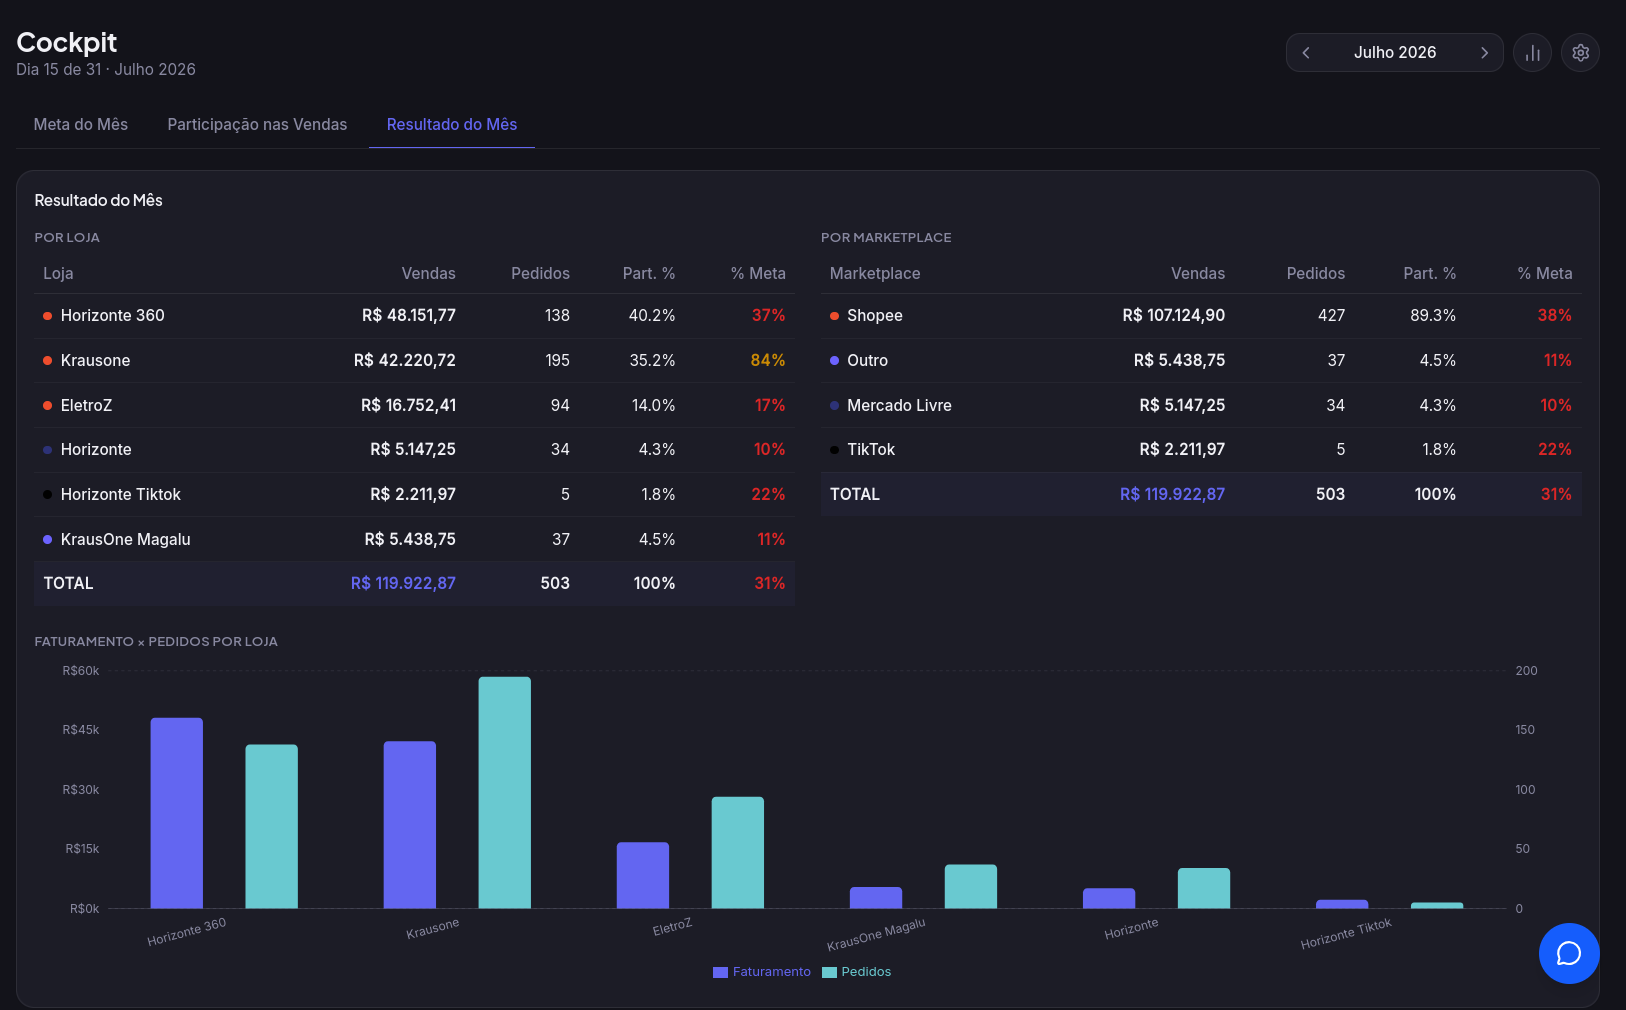Click Pedidos bar for Krausone
The height and width of the screenshot is (1010, 1626).
point(505,793)
